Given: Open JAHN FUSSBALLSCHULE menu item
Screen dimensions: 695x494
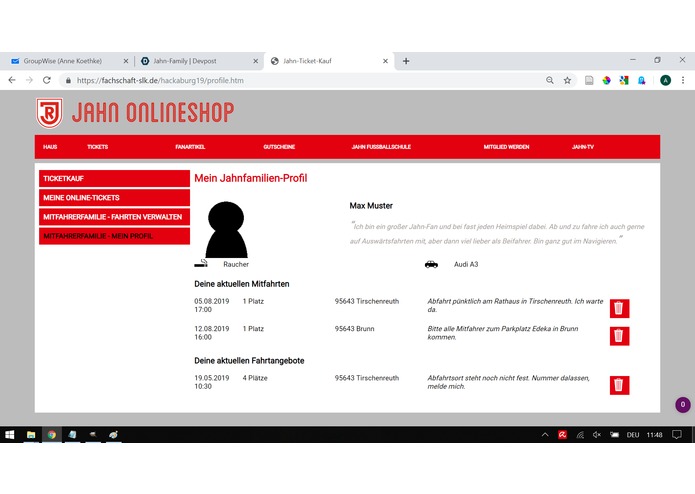Looking at the screenshot, I should (x=381, y=147).
